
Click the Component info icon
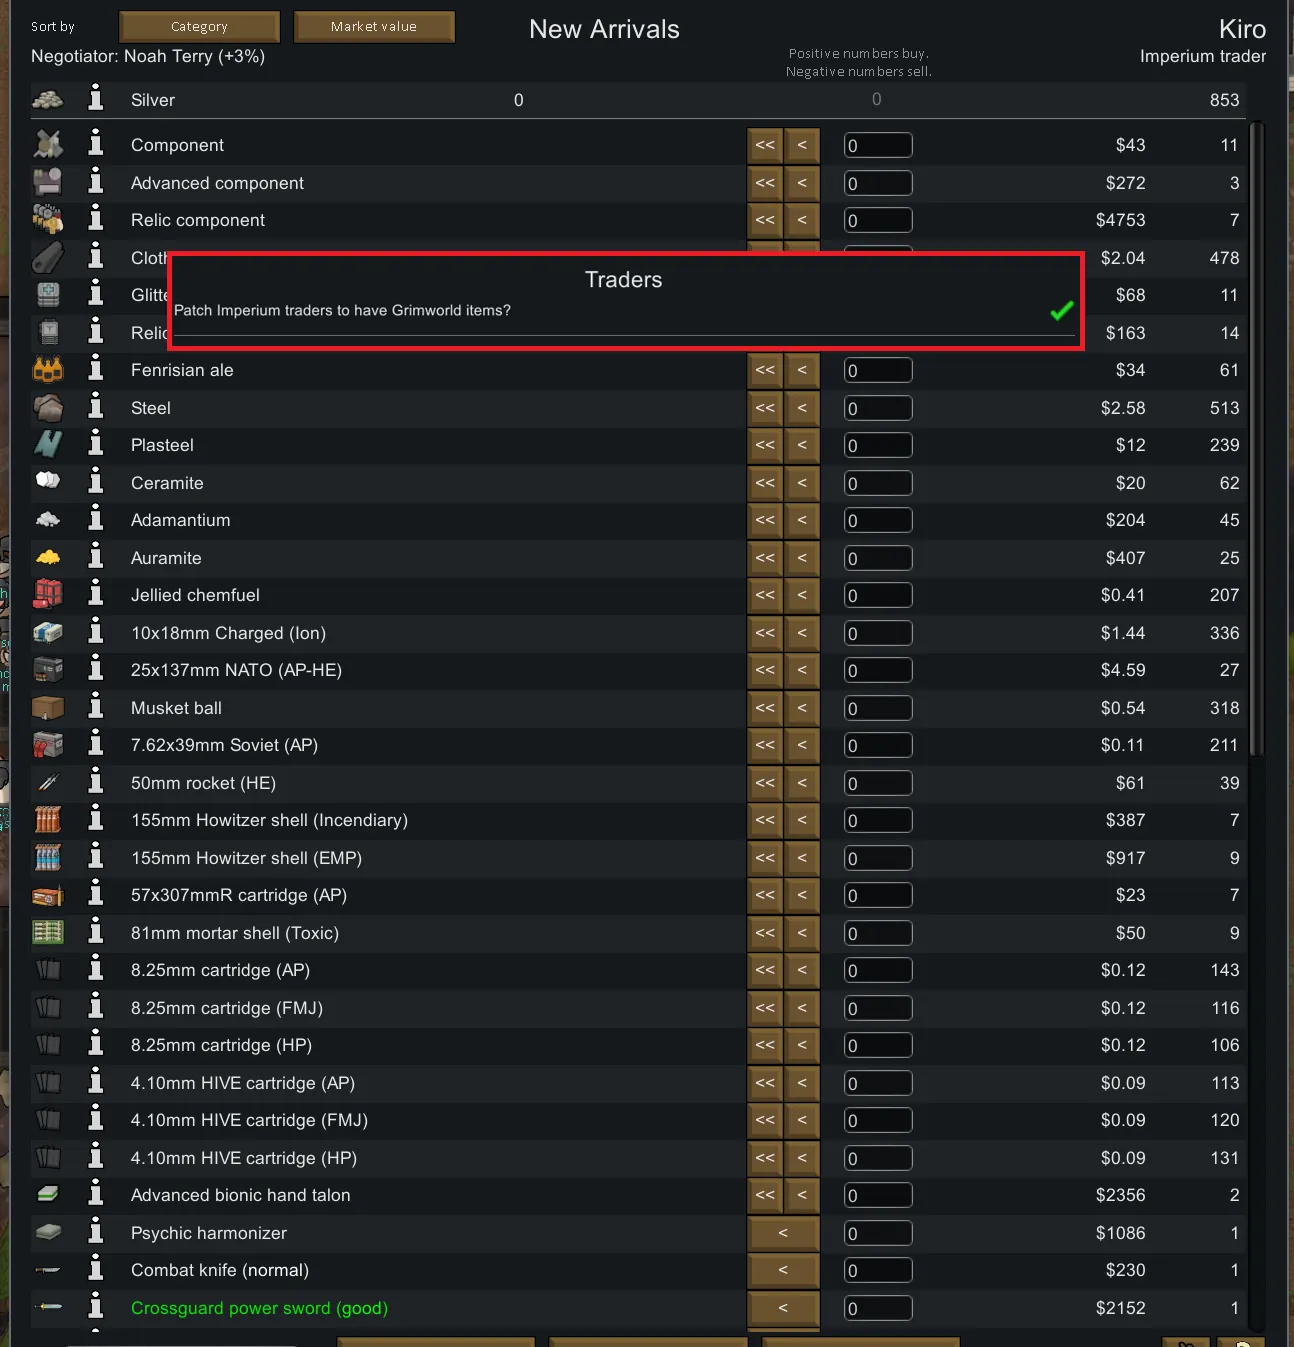(96, 144)
